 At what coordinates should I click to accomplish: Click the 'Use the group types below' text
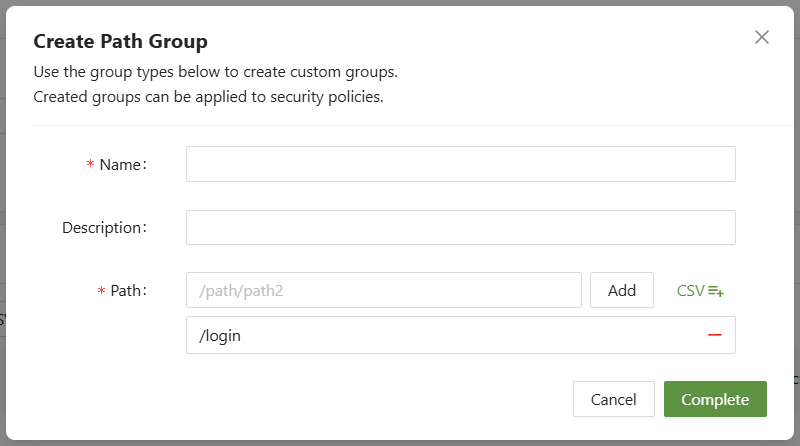coord(215,73)
